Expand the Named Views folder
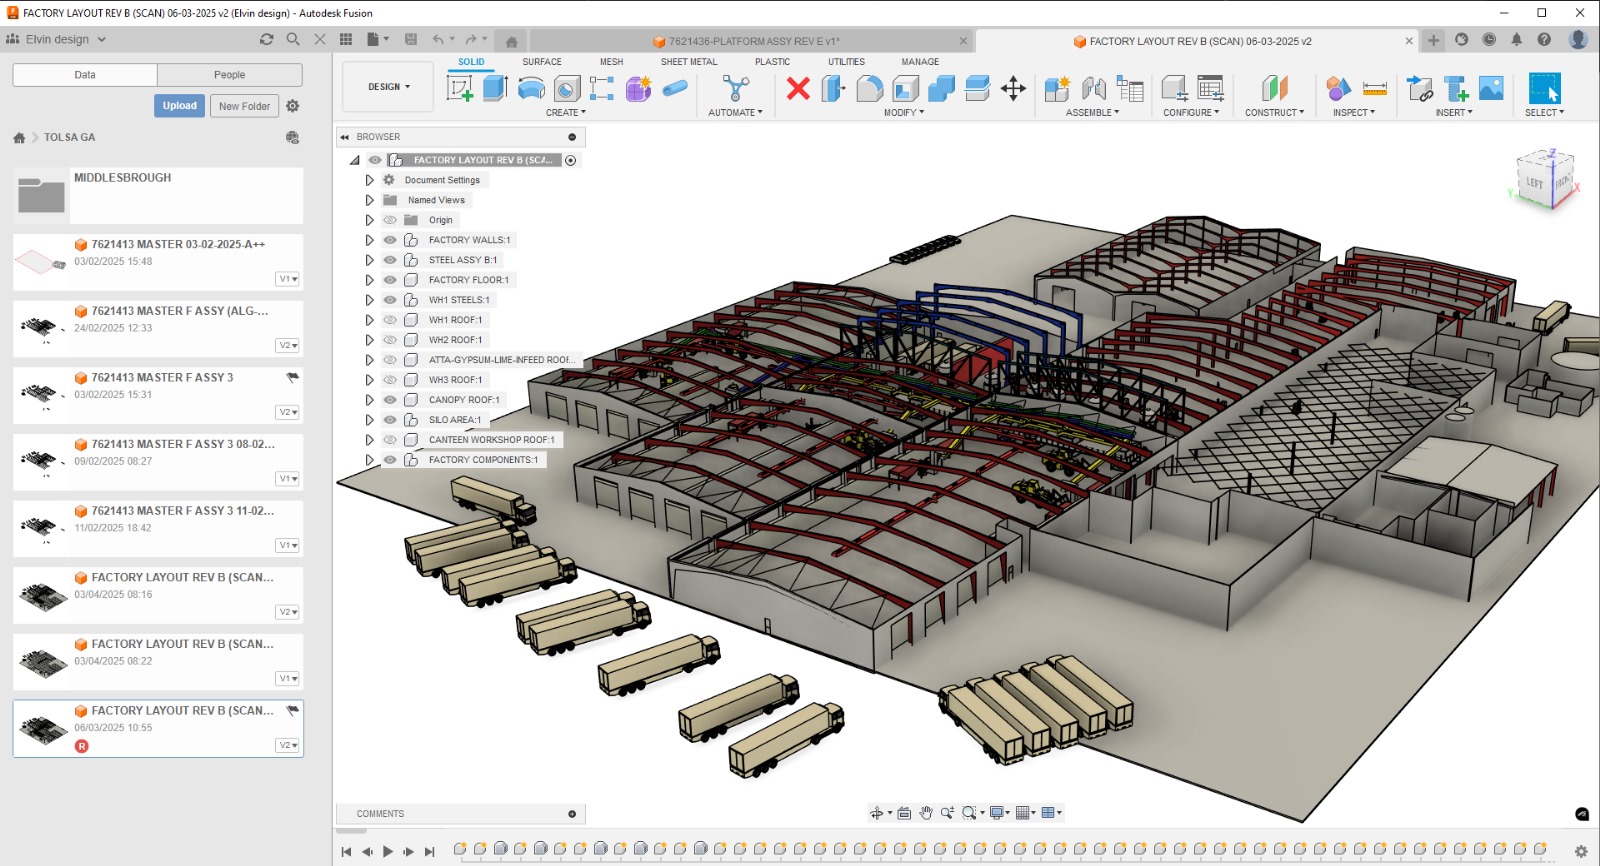The width and height of the screenshot is (1600, 866). [369, 200]
